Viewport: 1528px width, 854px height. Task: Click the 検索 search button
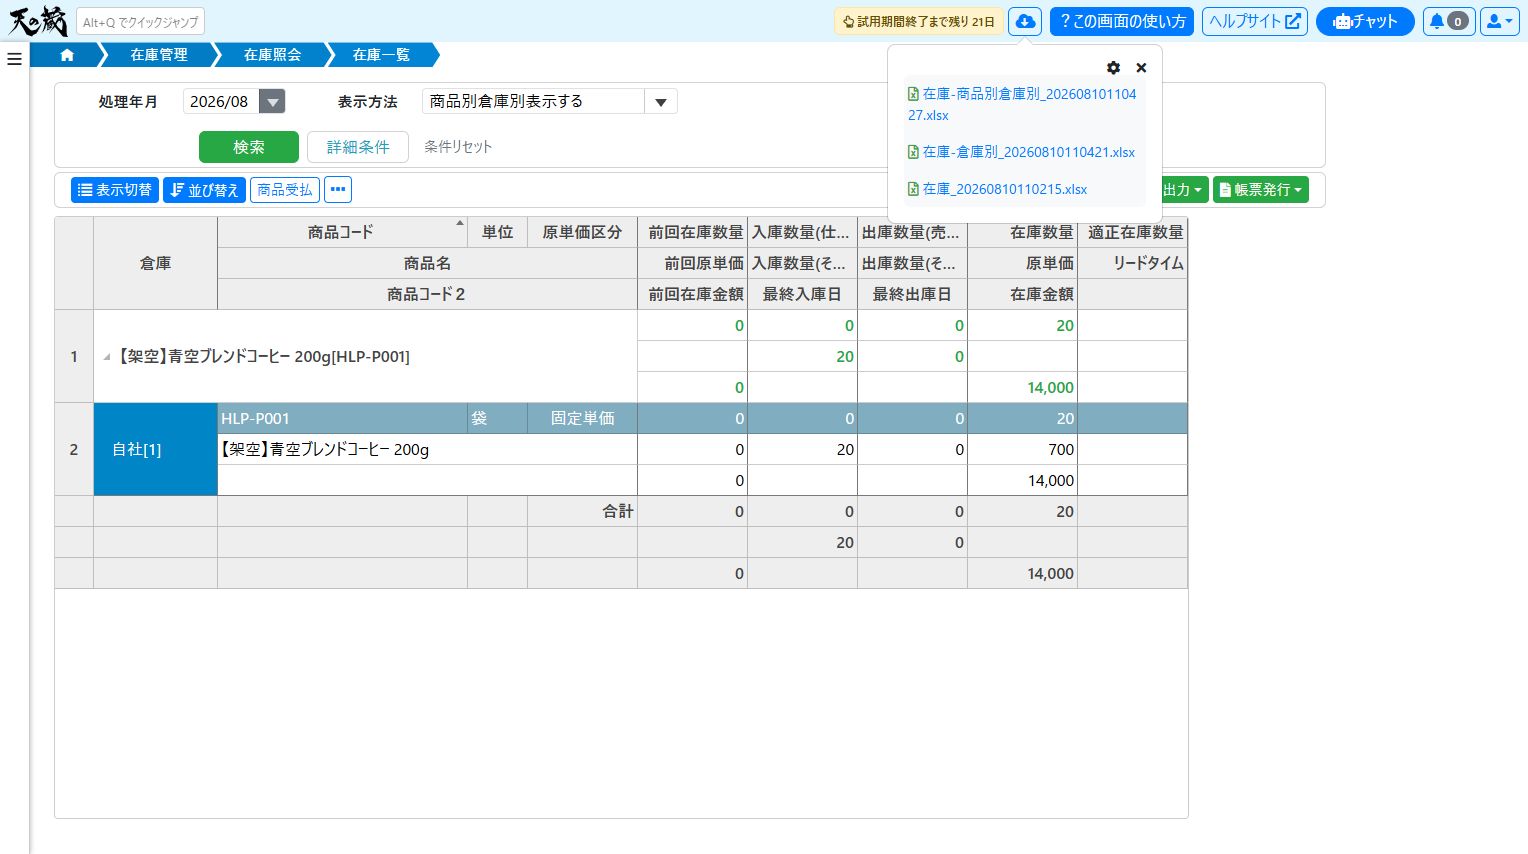tap(249, 147)
